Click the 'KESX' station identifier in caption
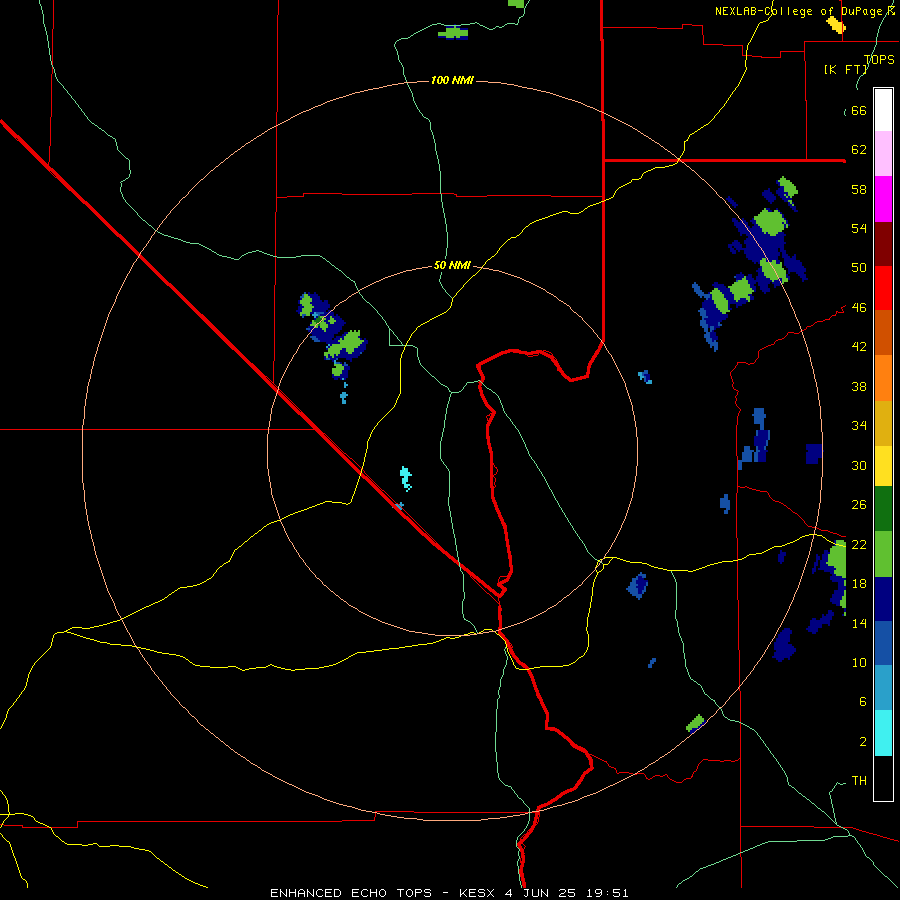Screen dimensions: 900x900 coord(478,893)
